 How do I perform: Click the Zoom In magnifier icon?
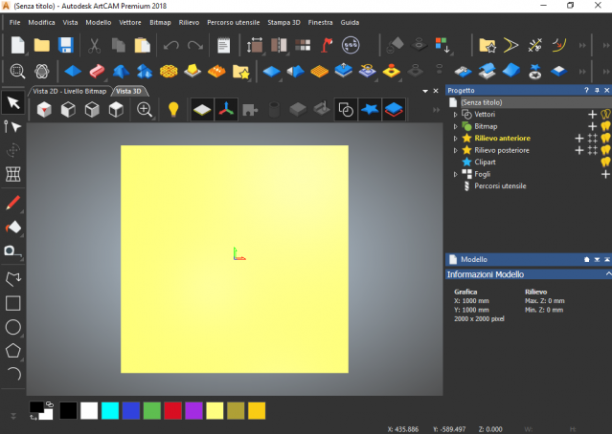point(144,109)
